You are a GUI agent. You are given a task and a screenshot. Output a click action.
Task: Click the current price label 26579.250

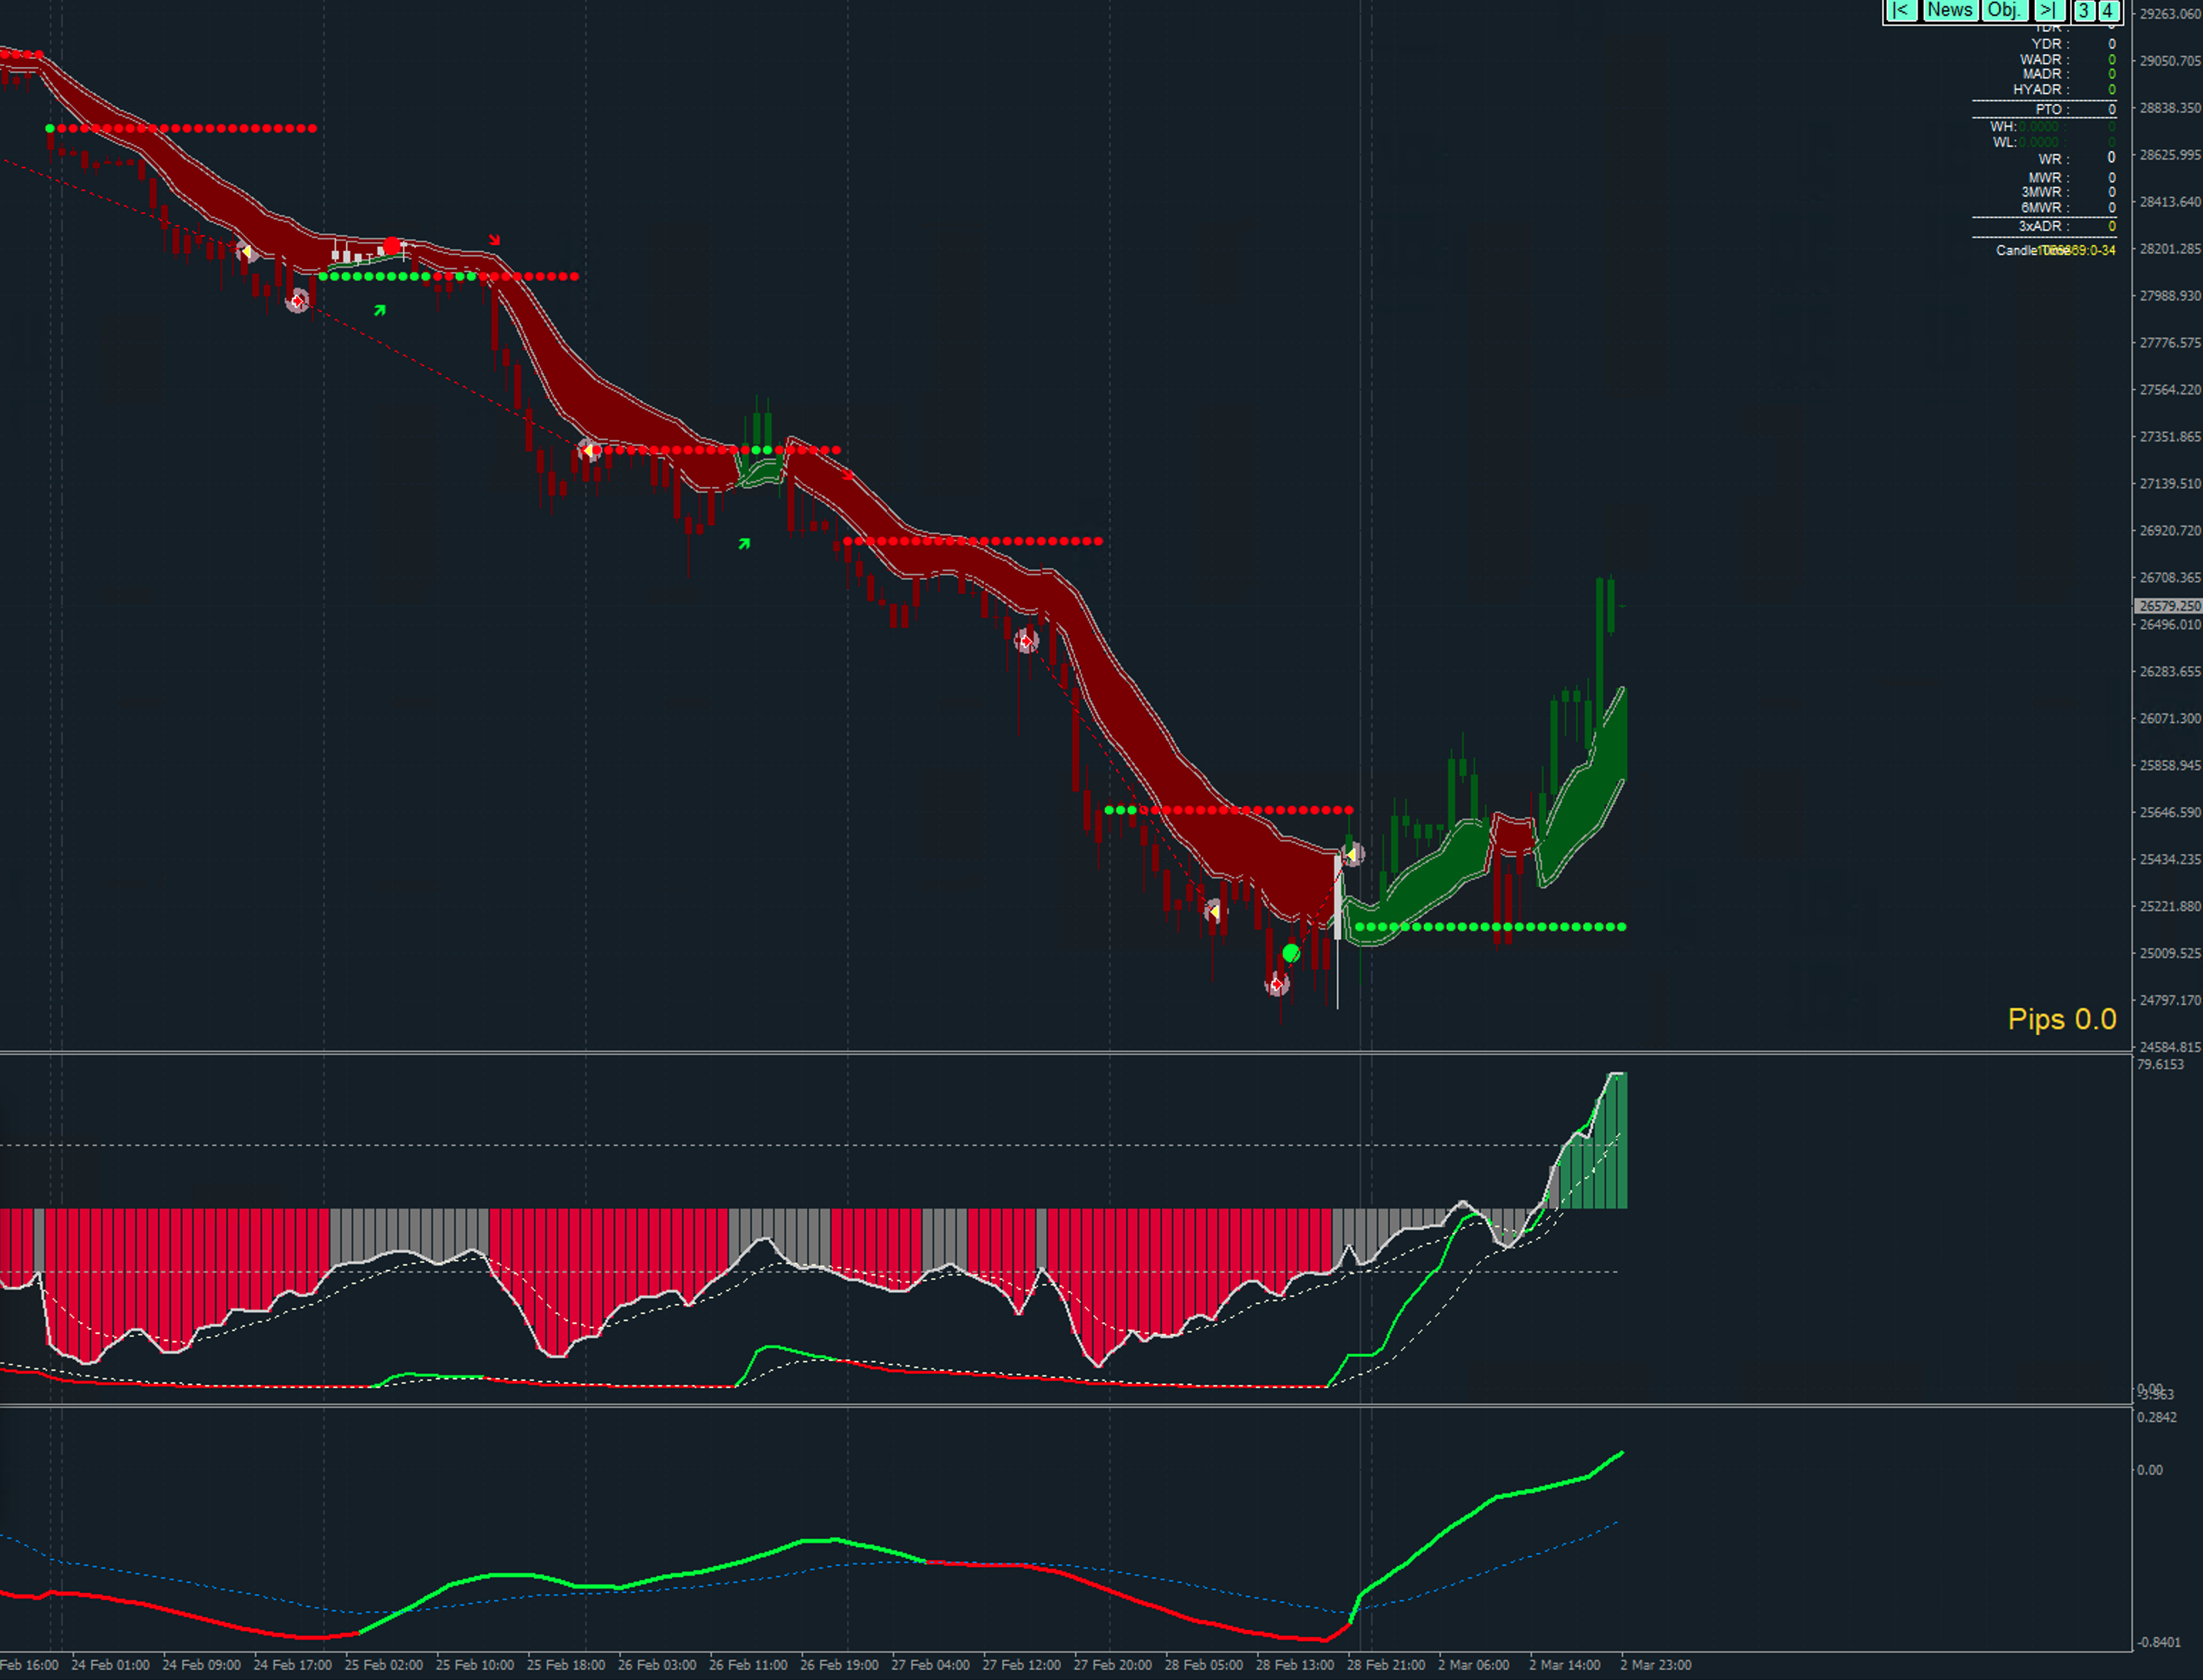click(x=2169, y=606)
